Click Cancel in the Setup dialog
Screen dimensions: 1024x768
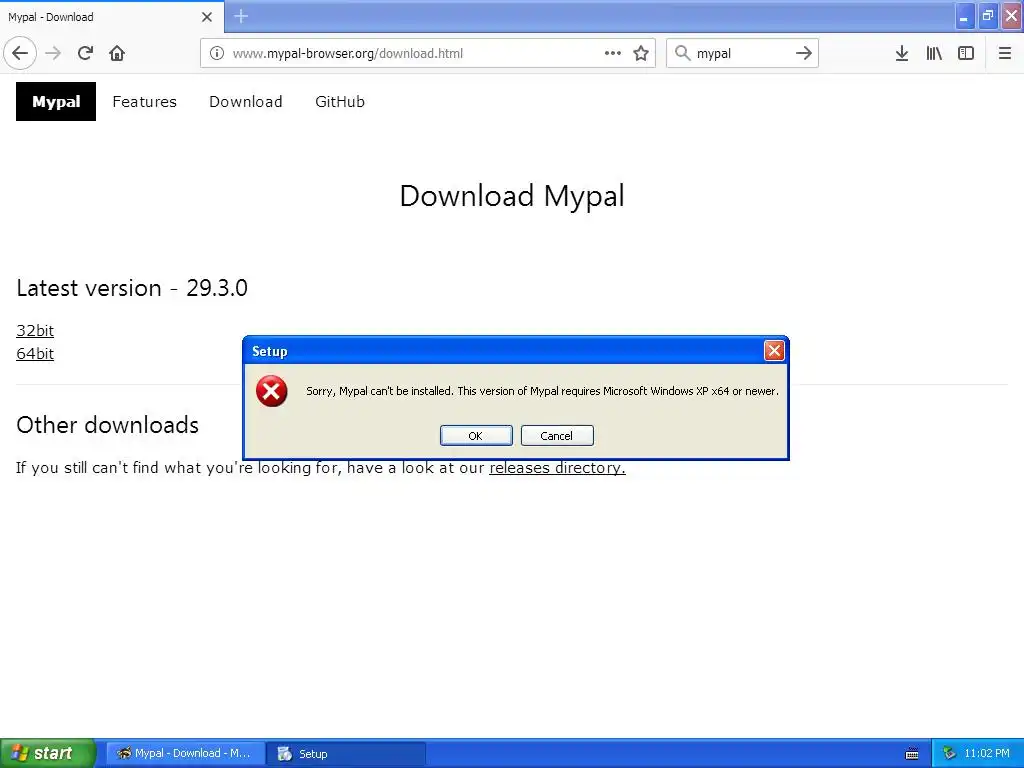(557, 436)
